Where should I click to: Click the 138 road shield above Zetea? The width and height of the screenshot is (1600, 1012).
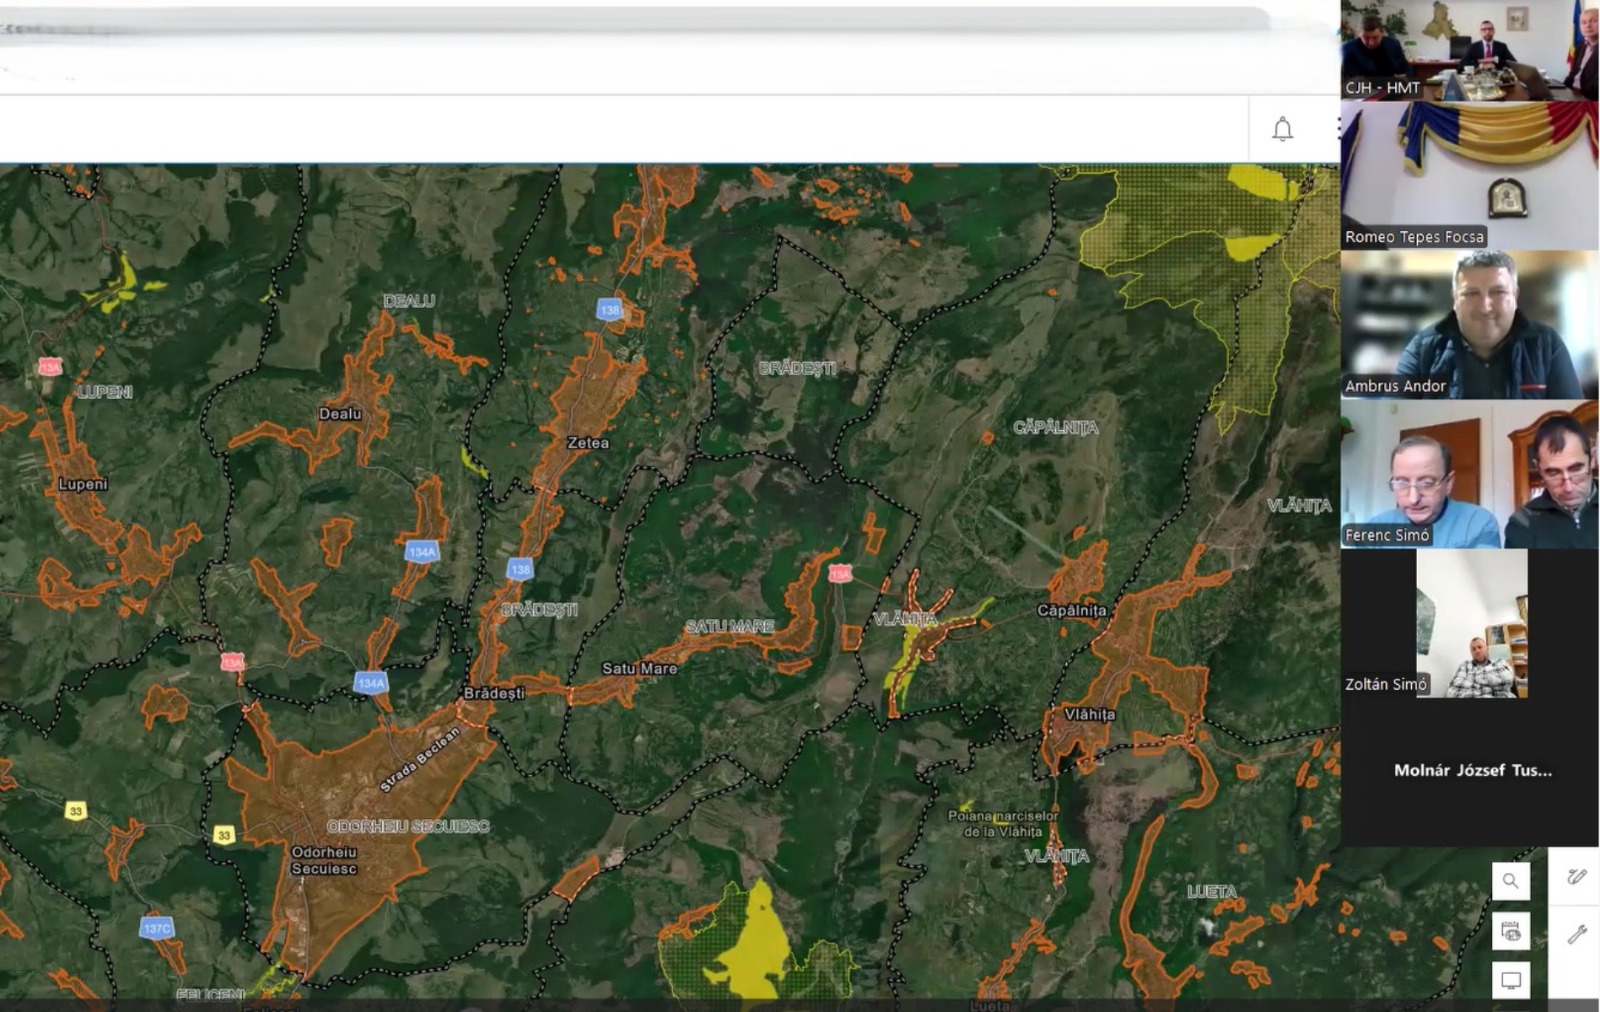coord(609,310)
